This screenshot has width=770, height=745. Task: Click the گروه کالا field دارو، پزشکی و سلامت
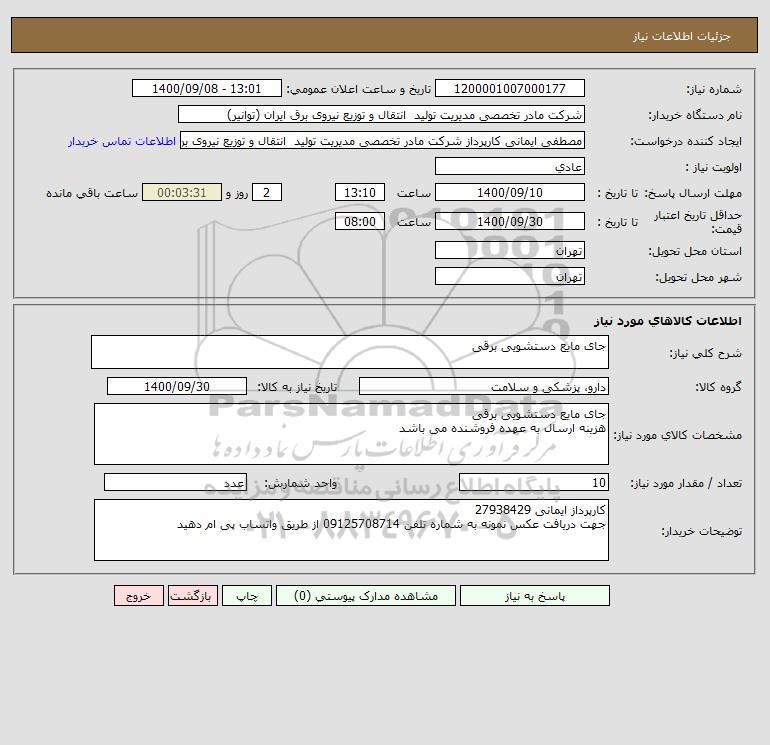pos(484,386)
